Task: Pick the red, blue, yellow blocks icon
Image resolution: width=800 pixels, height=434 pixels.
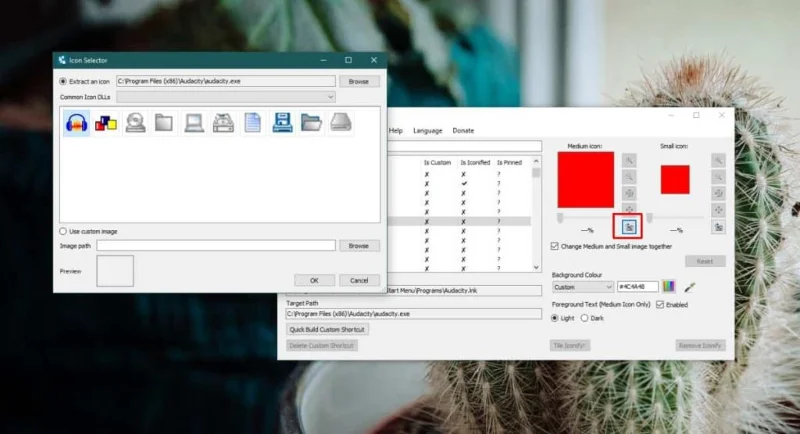Action: click(x=106, y=123)
